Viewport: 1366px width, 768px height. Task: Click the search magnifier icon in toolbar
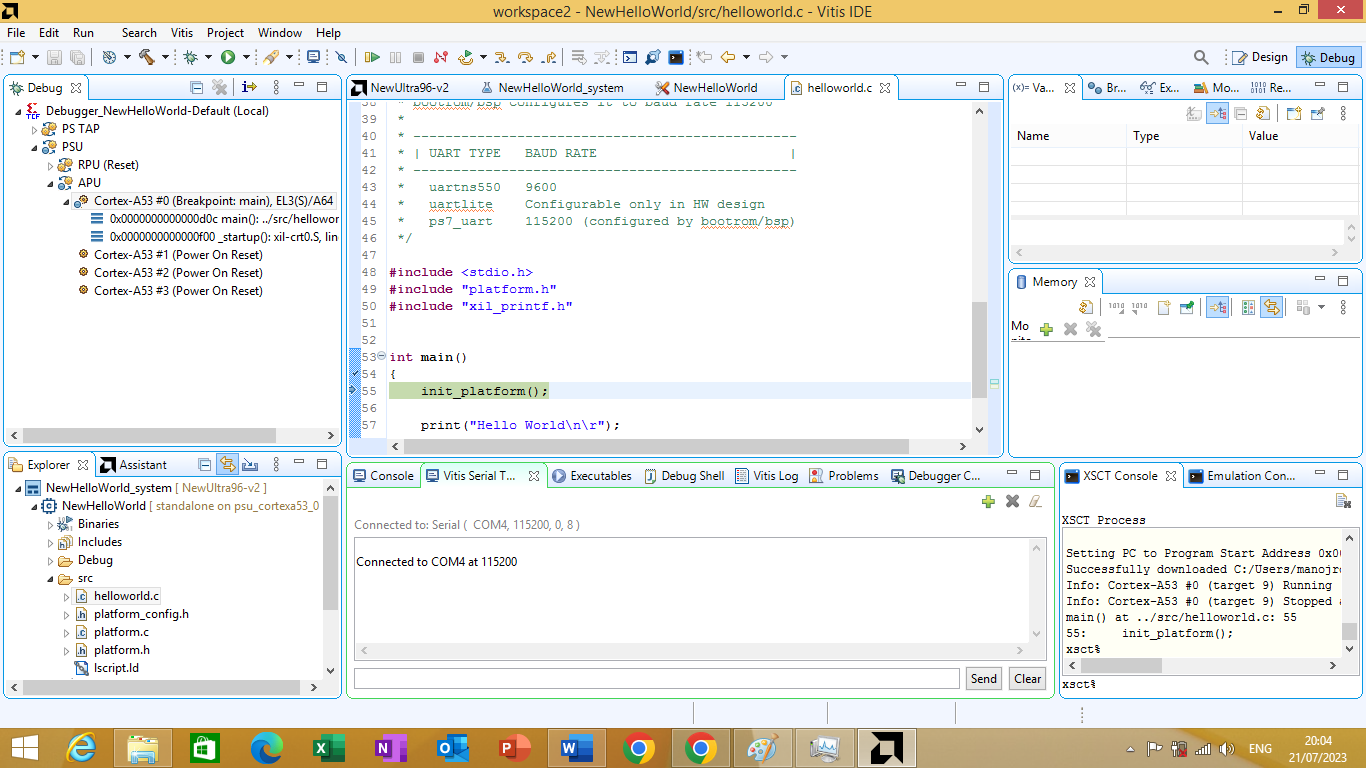[x=1201, y=57]
